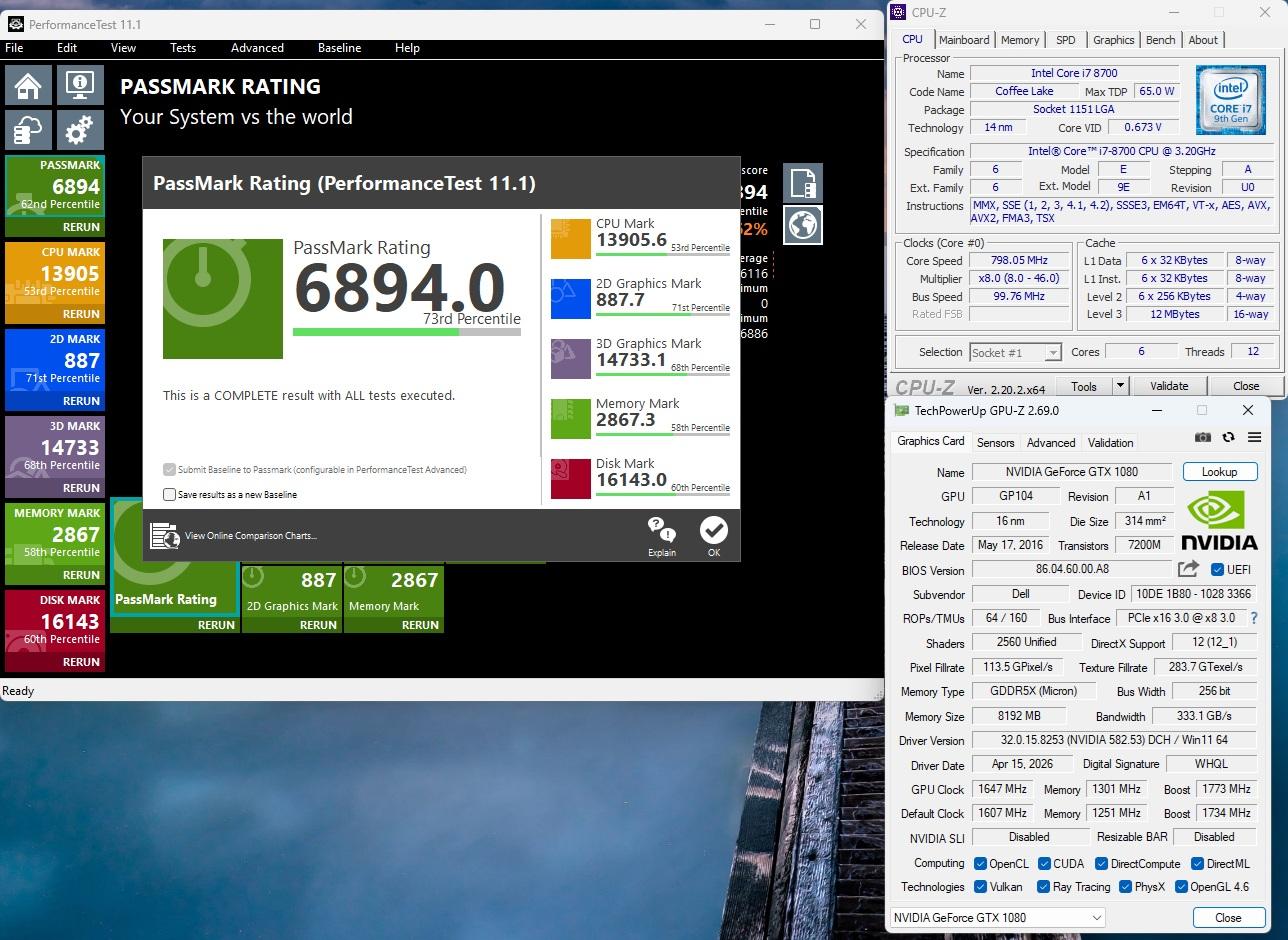Switch to the Bench tab in CPU-Z
The width and height of the screenshot is (1288, 940).
(1161, 40)
